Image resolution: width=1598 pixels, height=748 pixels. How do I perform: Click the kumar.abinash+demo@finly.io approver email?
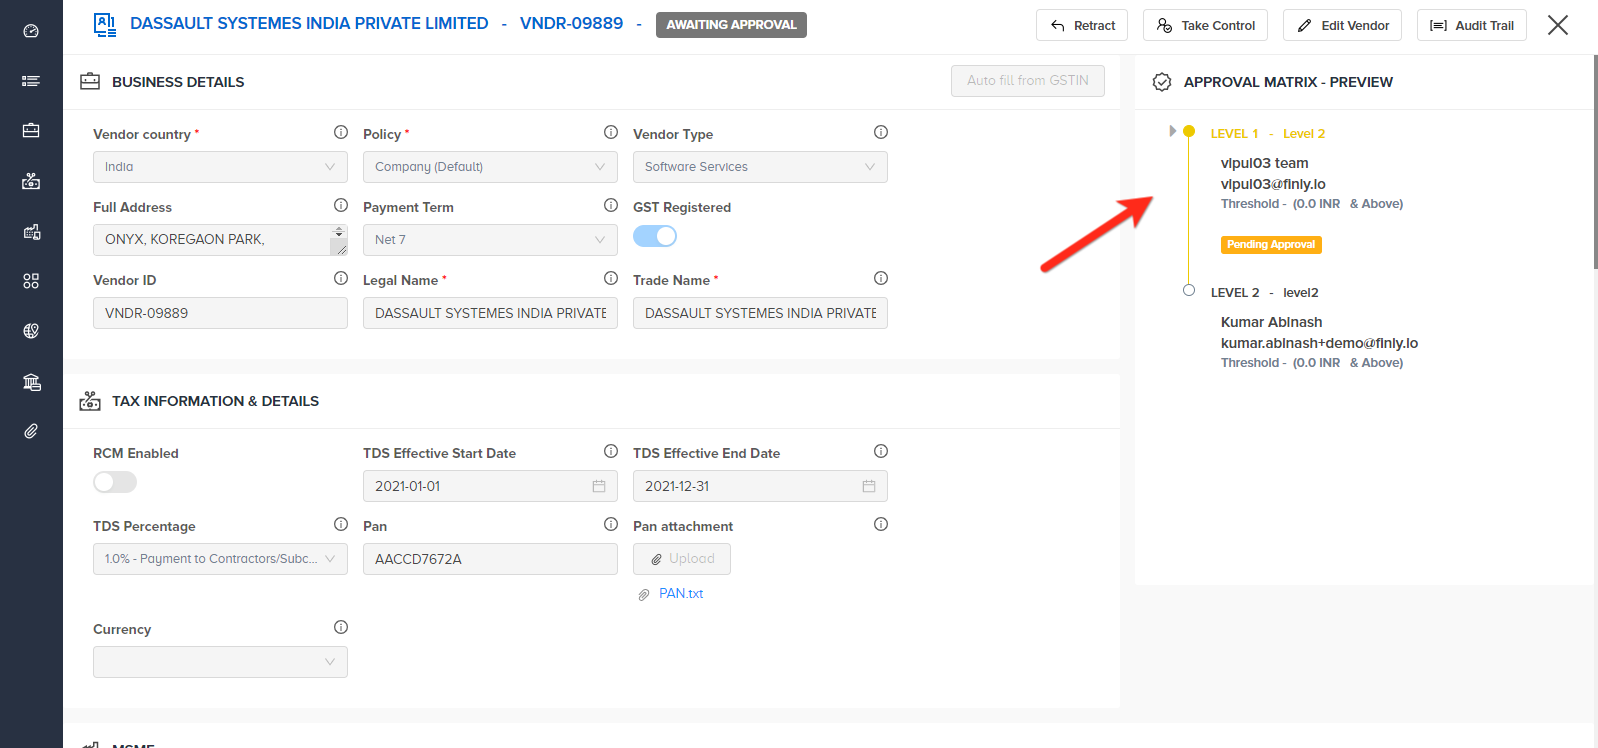pos(1319,343)
